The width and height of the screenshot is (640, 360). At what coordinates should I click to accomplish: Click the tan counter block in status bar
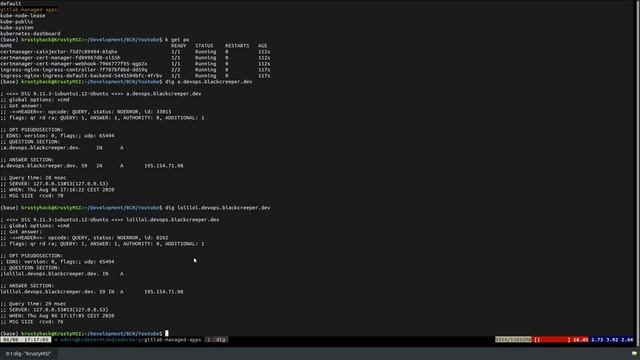pyautogui.click(x=513, y=340)
